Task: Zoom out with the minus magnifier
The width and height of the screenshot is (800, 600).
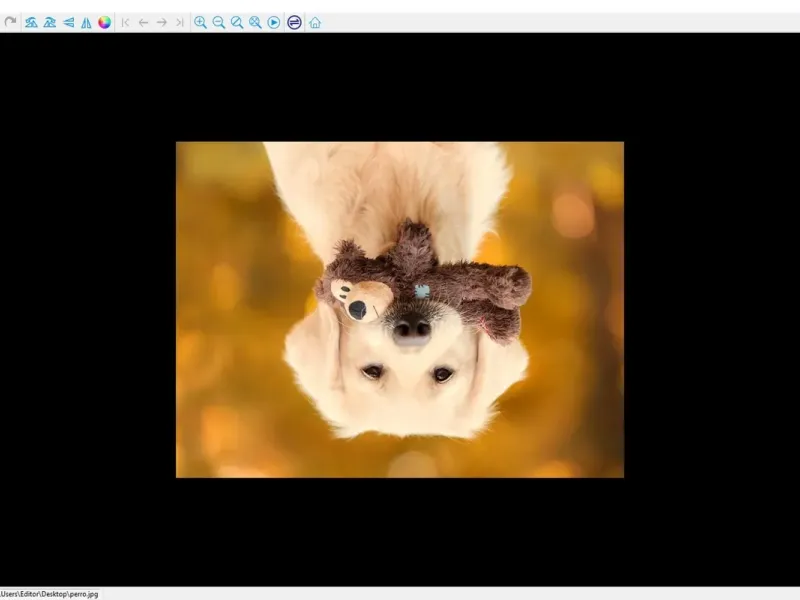Action: click(x=218, y=22)
